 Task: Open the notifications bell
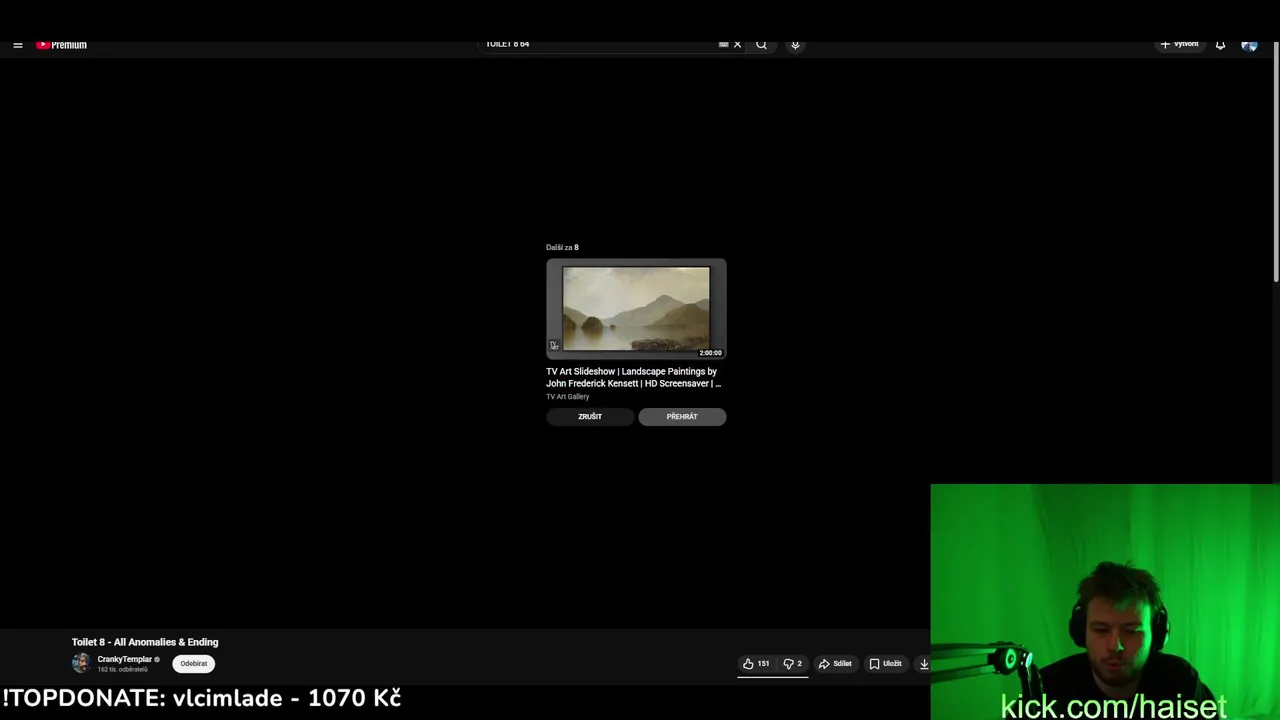tap(1220, 45)
